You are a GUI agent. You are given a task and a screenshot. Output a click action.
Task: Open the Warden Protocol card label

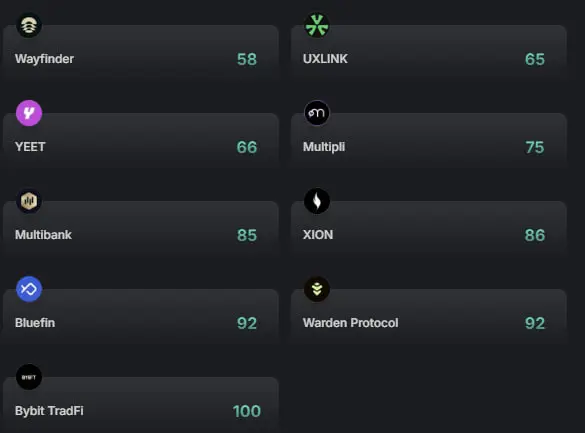(x=351, y=323)
